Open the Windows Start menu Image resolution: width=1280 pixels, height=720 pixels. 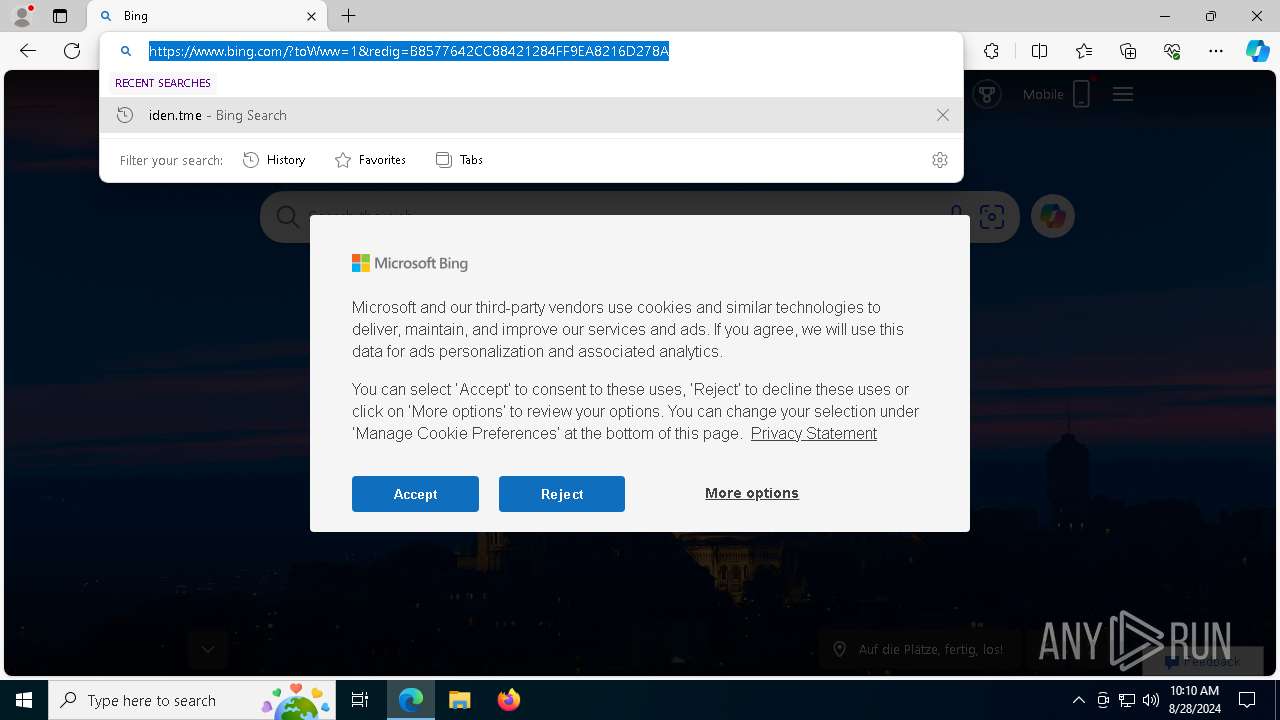(x=24, y=700)
